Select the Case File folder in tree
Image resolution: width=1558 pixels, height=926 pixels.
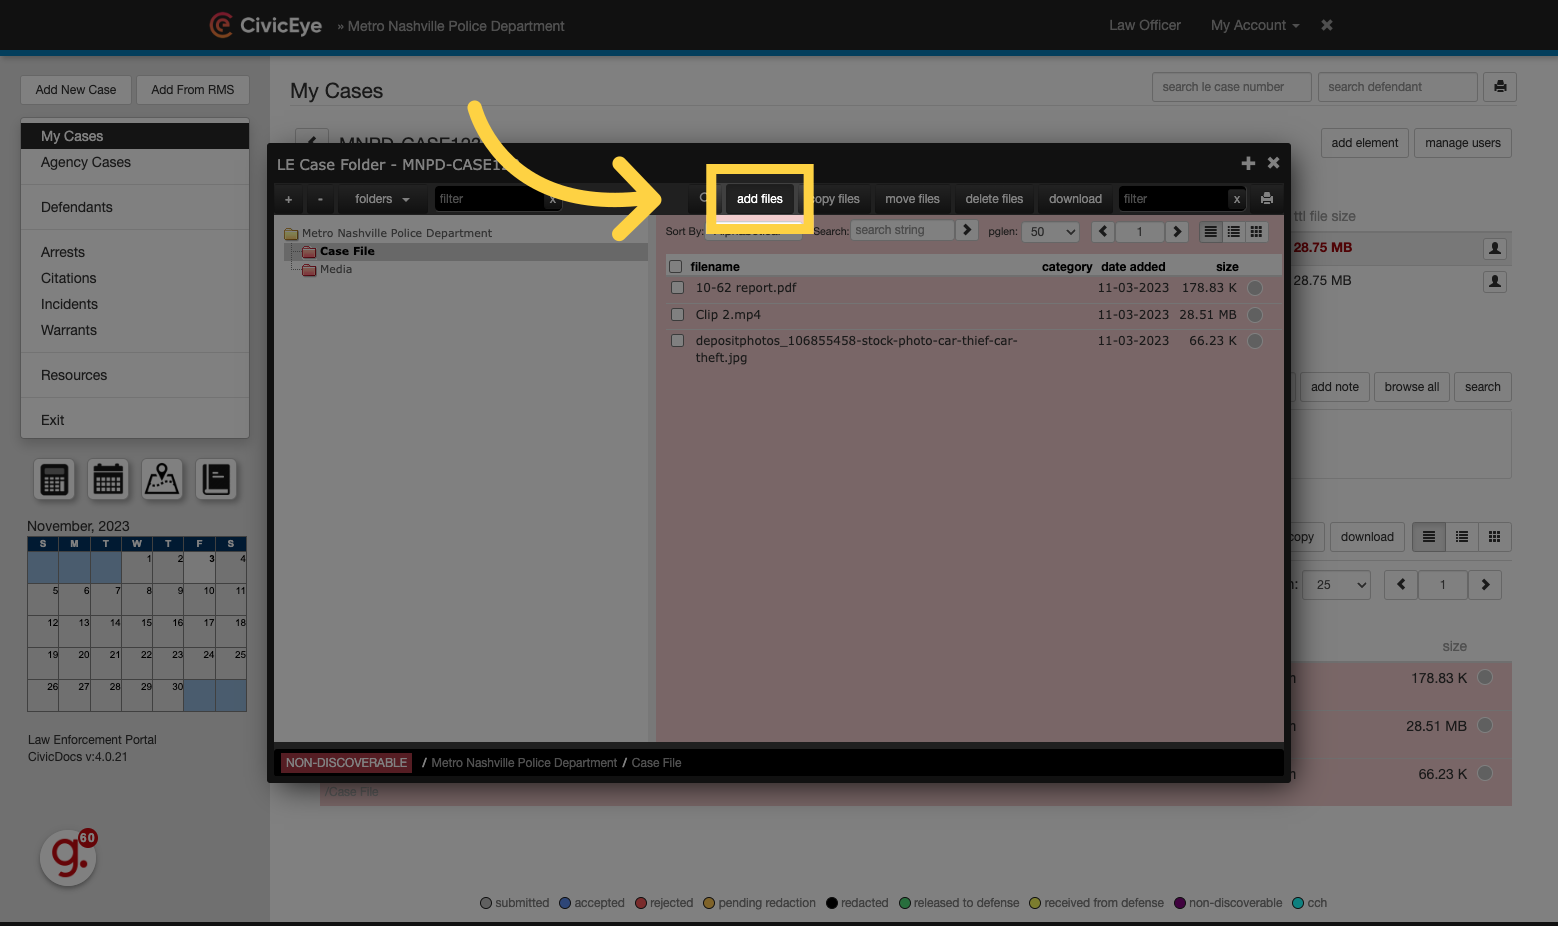pyautogui.click(x=347, y=252)
